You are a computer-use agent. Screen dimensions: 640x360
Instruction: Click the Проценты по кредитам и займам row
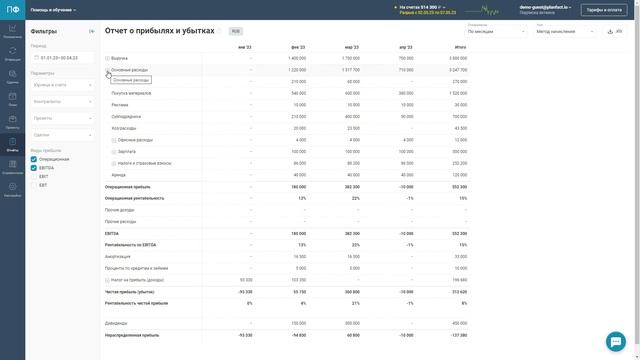[287, 268]
